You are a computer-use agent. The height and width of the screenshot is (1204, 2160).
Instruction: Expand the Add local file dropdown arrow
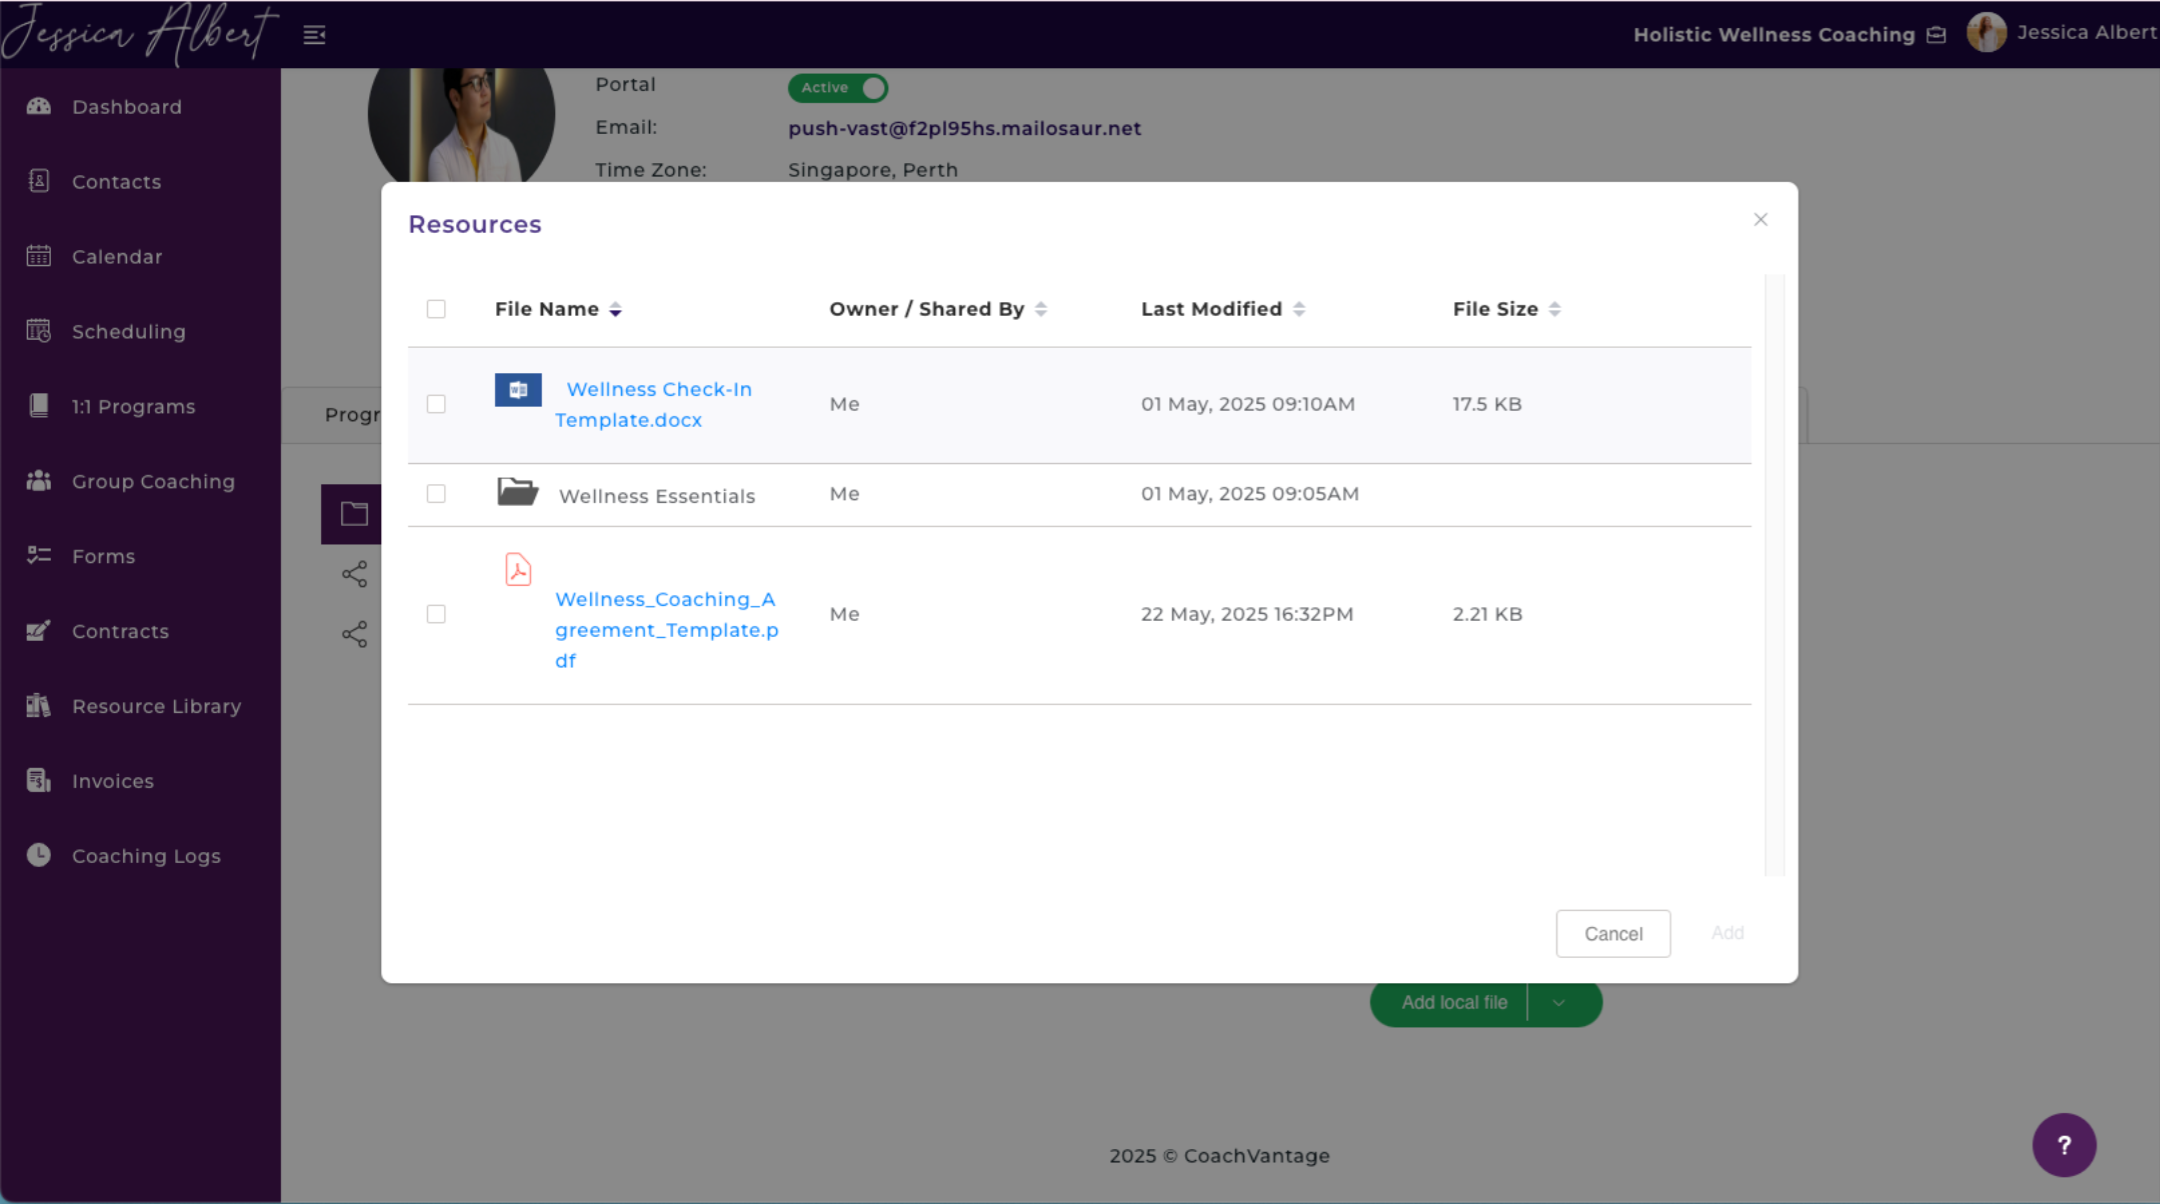point(1560,1003)
